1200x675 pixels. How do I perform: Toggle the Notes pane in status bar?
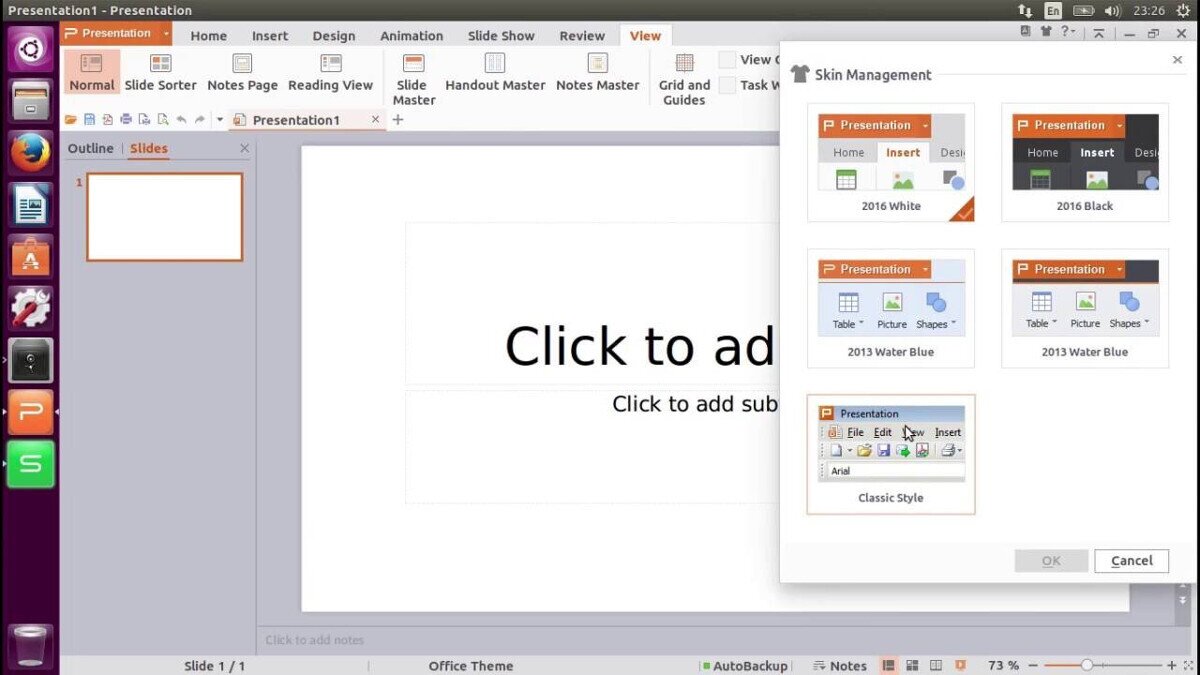coord(840,665)
